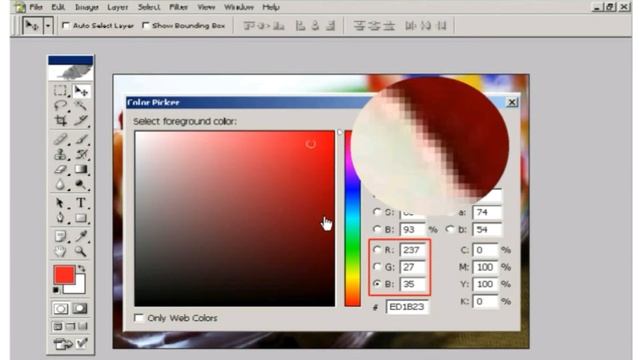640x360 pixels.
Task: Open the Image menu
Action: [x=87, y=7]
